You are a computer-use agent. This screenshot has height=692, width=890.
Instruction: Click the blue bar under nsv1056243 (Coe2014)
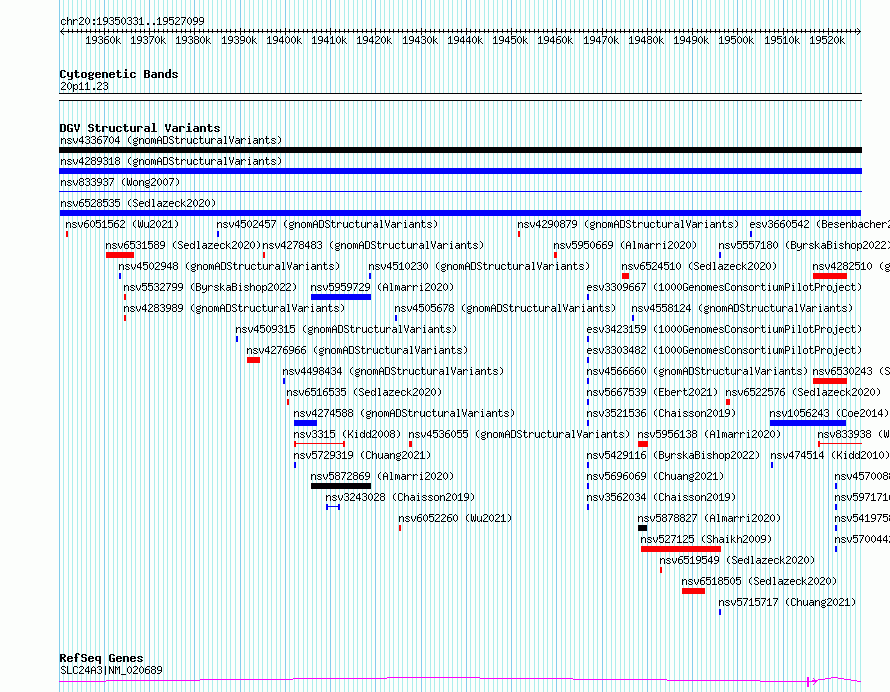click(x=808, y=423)
